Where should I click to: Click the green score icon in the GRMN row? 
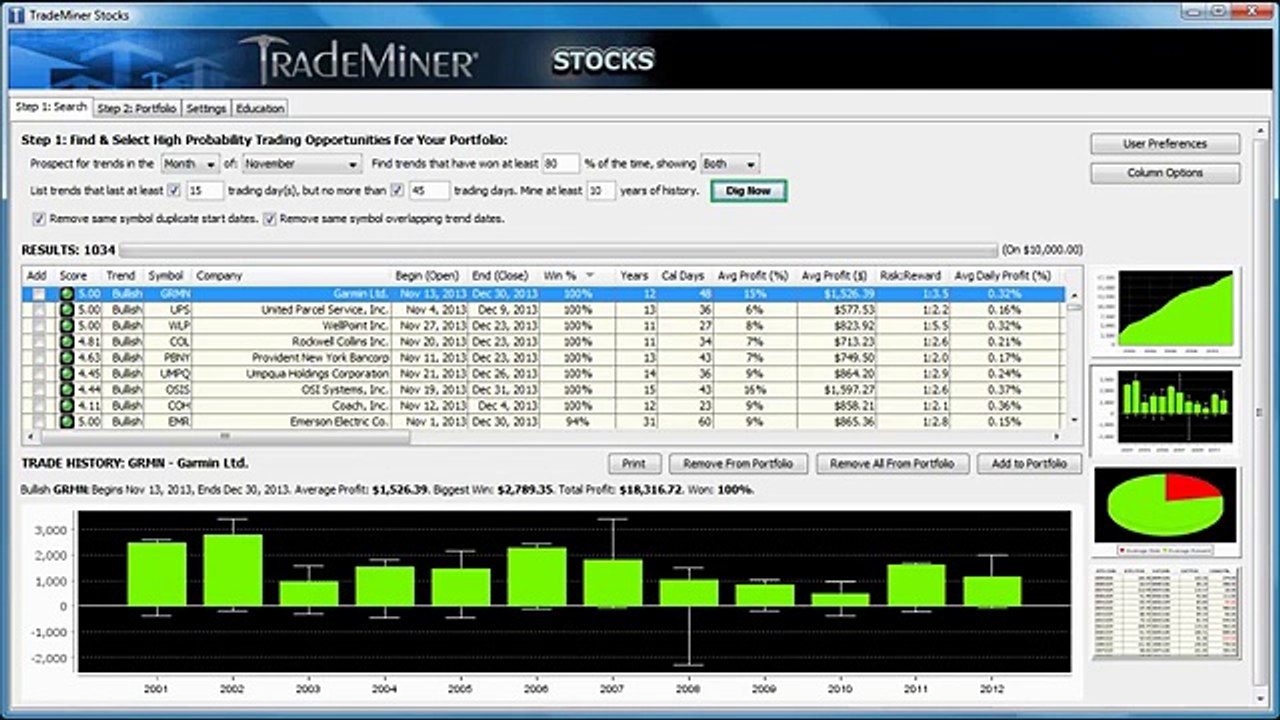coord(67,294)
